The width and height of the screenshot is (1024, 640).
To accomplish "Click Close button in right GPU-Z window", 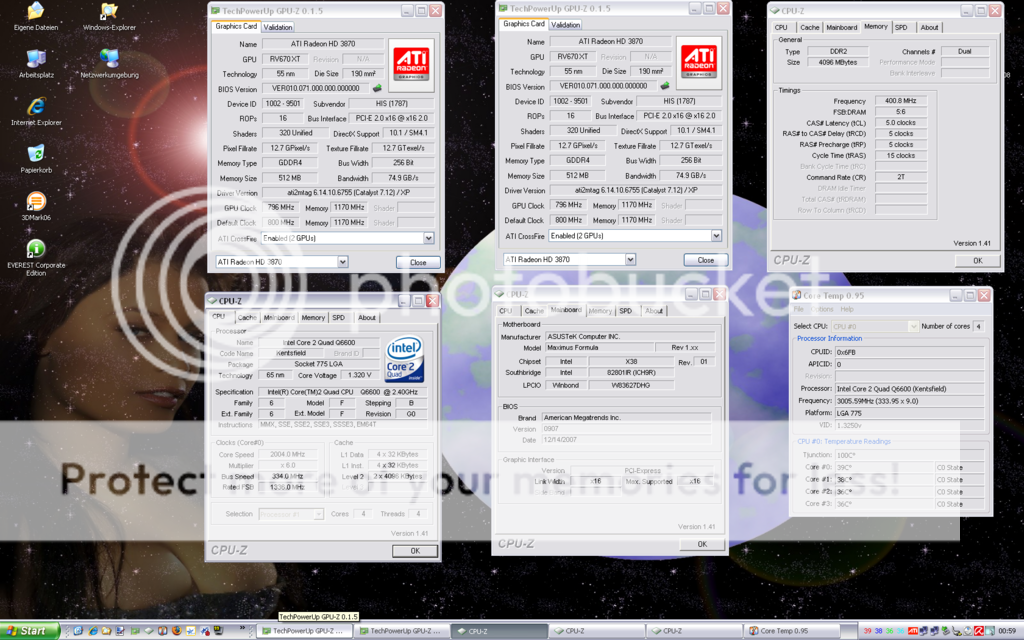I will [x=705, y=259].
